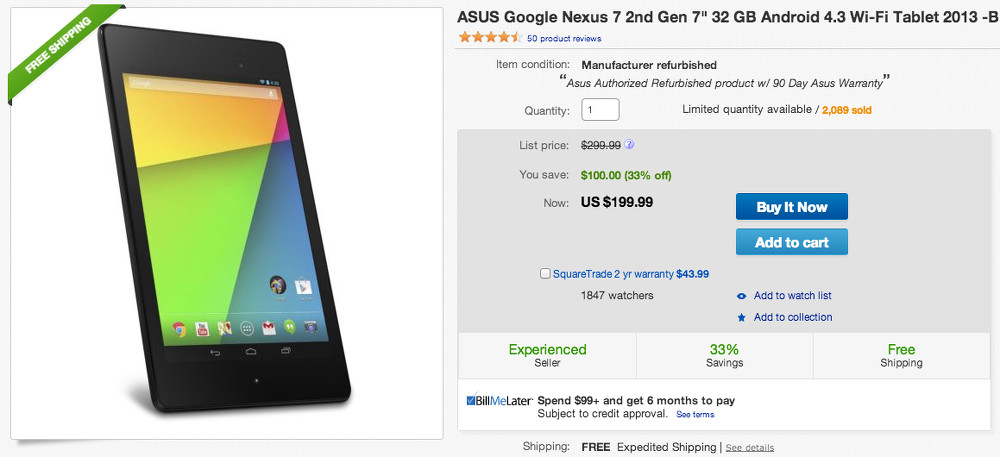Screen dimensions: 1000x457
Task: Click the BillMeLater logo
Action: [499, 401]
